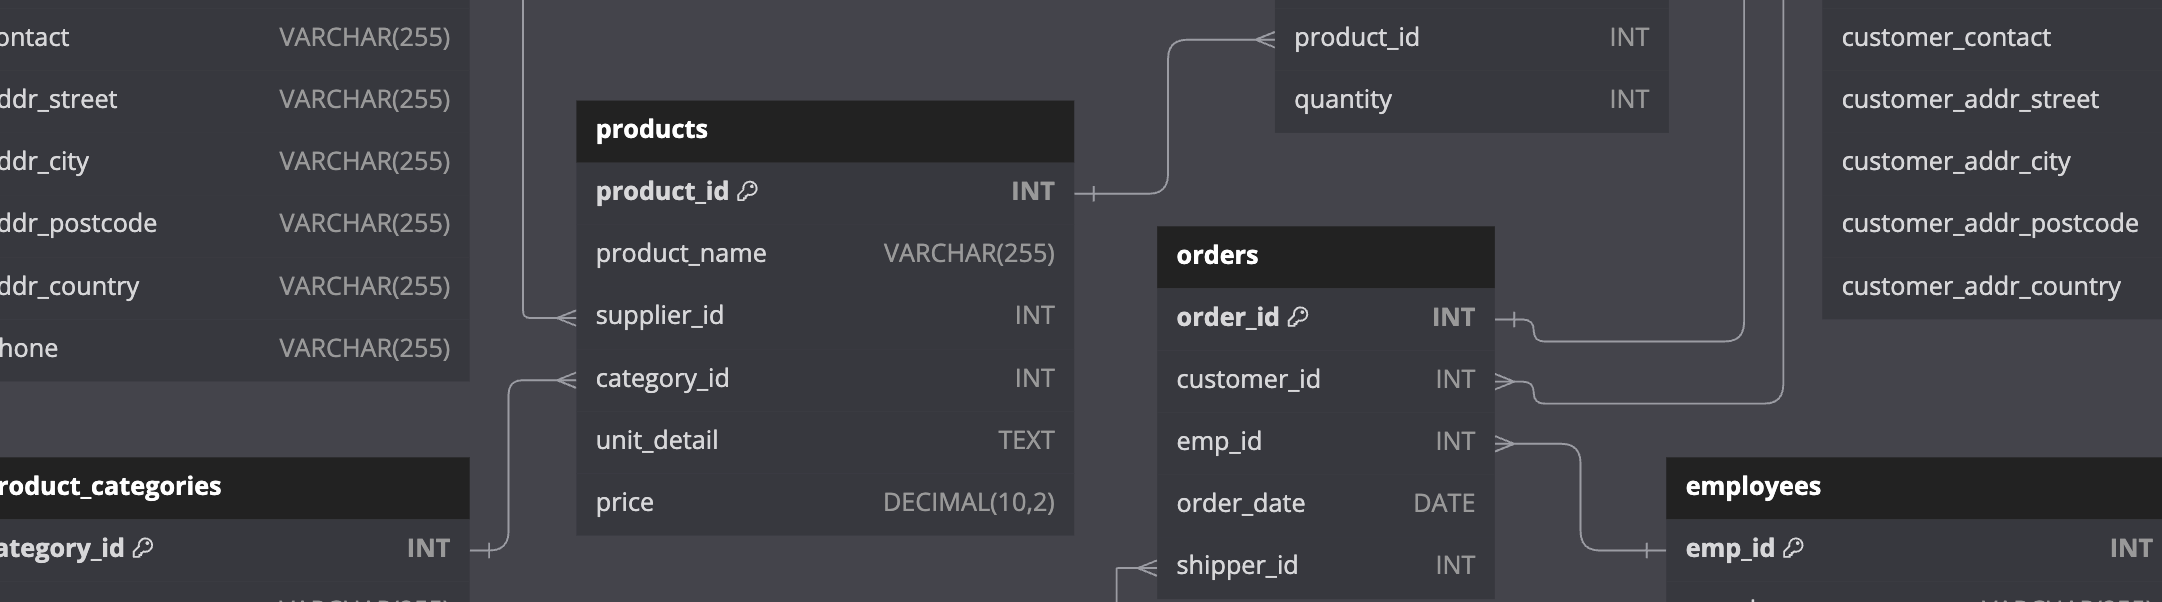The width and height of the screenshot is (2162, 602).
Task: Click the key icon beside order_id
Action: [x=1298, y=317]
